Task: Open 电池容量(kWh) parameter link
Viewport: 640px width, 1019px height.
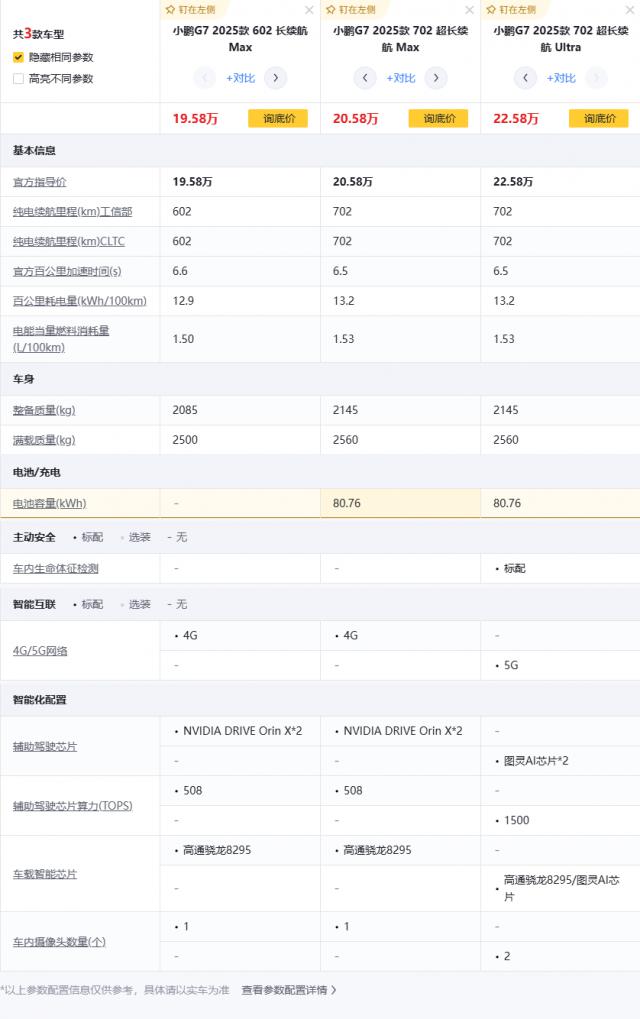Action: click(x=49, y=503)
